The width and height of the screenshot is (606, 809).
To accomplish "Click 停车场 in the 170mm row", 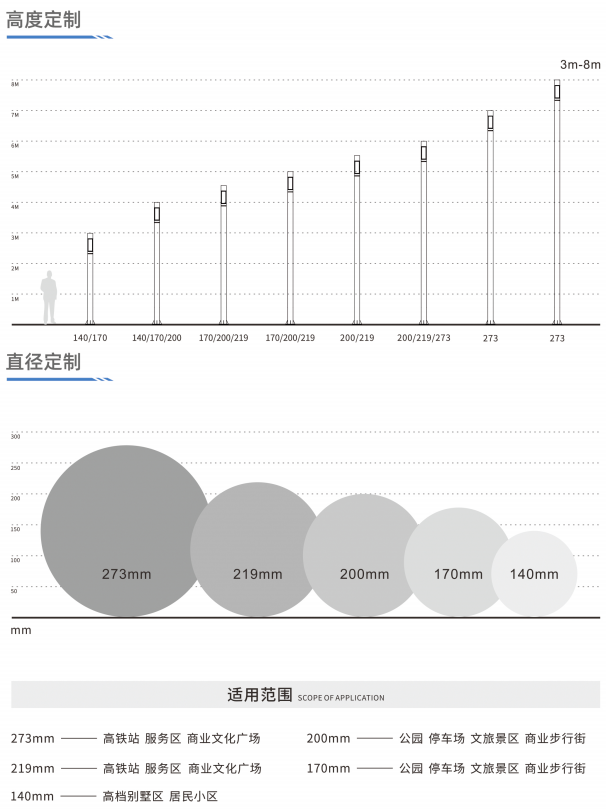I will 447,769.
